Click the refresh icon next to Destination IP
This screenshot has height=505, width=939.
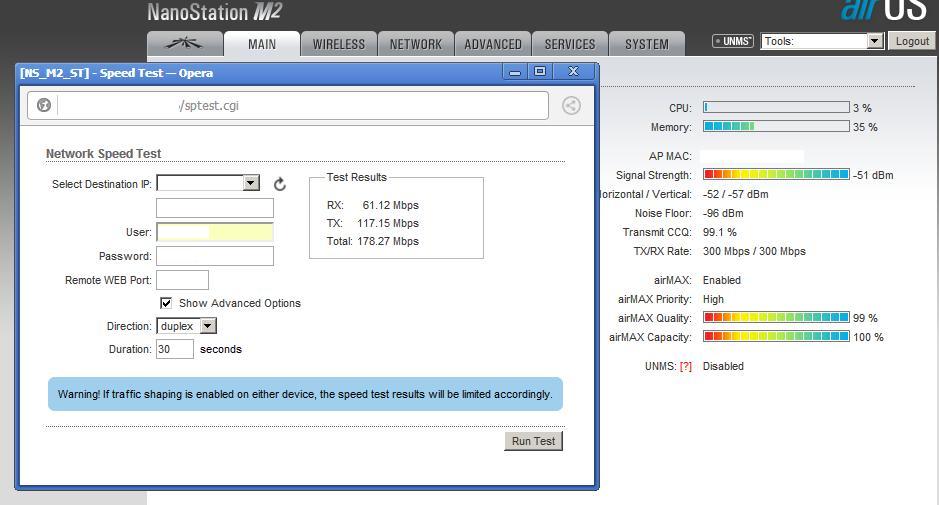click(x=280, y=184)
